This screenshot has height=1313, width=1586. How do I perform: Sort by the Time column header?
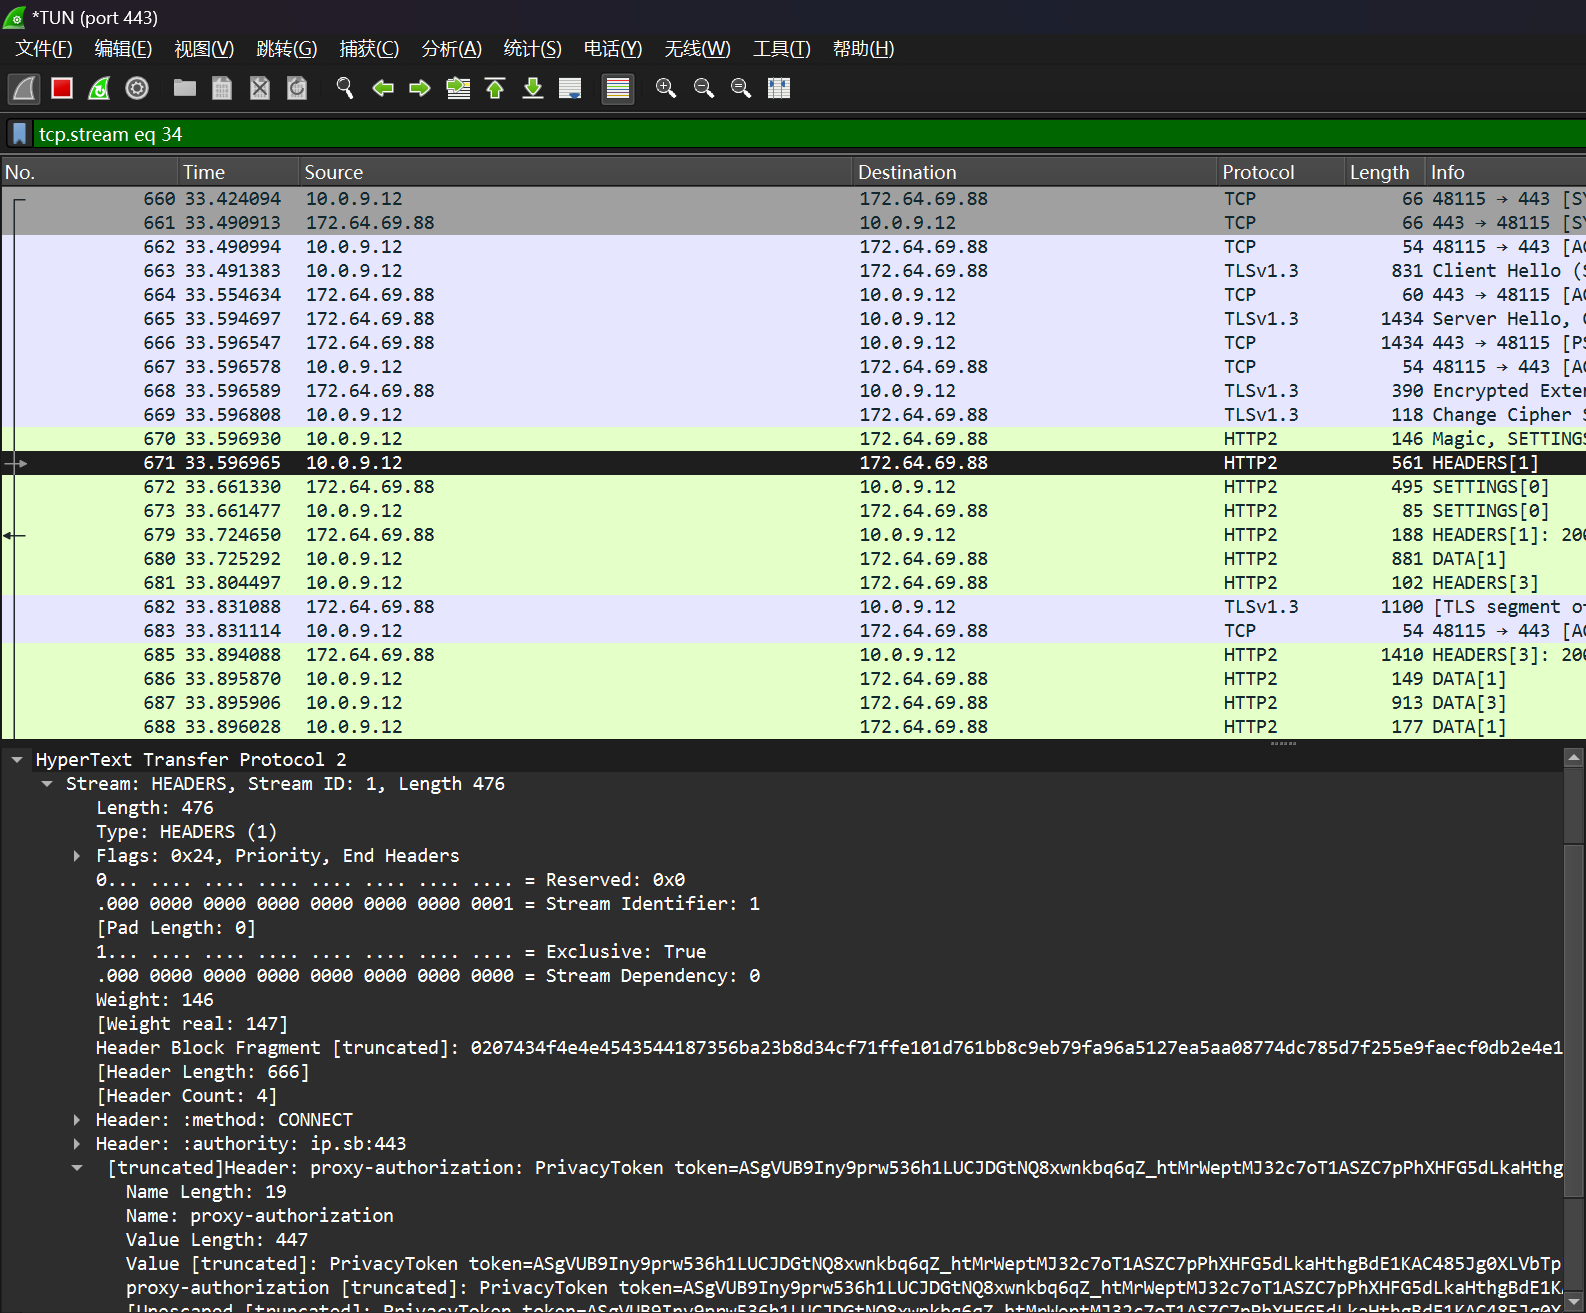pos(238,172)
